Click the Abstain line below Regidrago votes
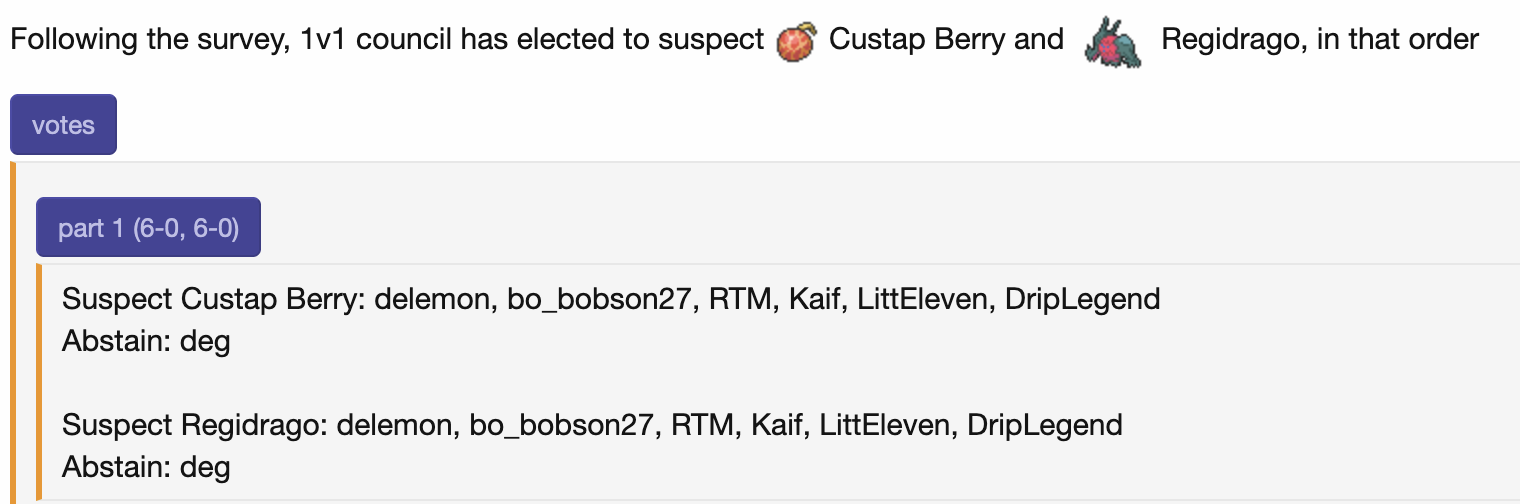Screen dimensions: 1520x504 pos(146,467)
